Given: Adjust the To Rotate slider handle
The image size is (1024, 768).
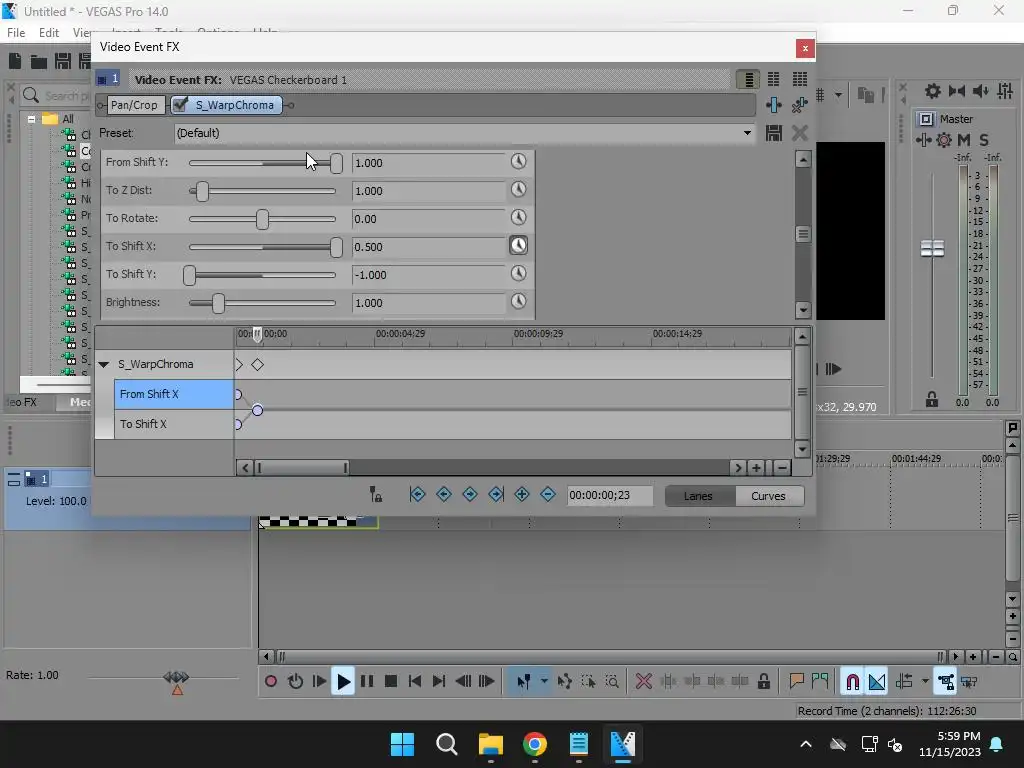Looking at the screenshot, I should (263, 219).
